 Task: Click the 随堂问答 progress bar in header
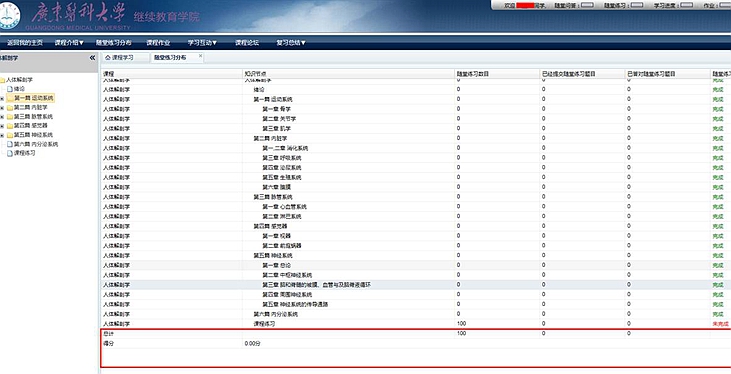[x=587, y=5]
